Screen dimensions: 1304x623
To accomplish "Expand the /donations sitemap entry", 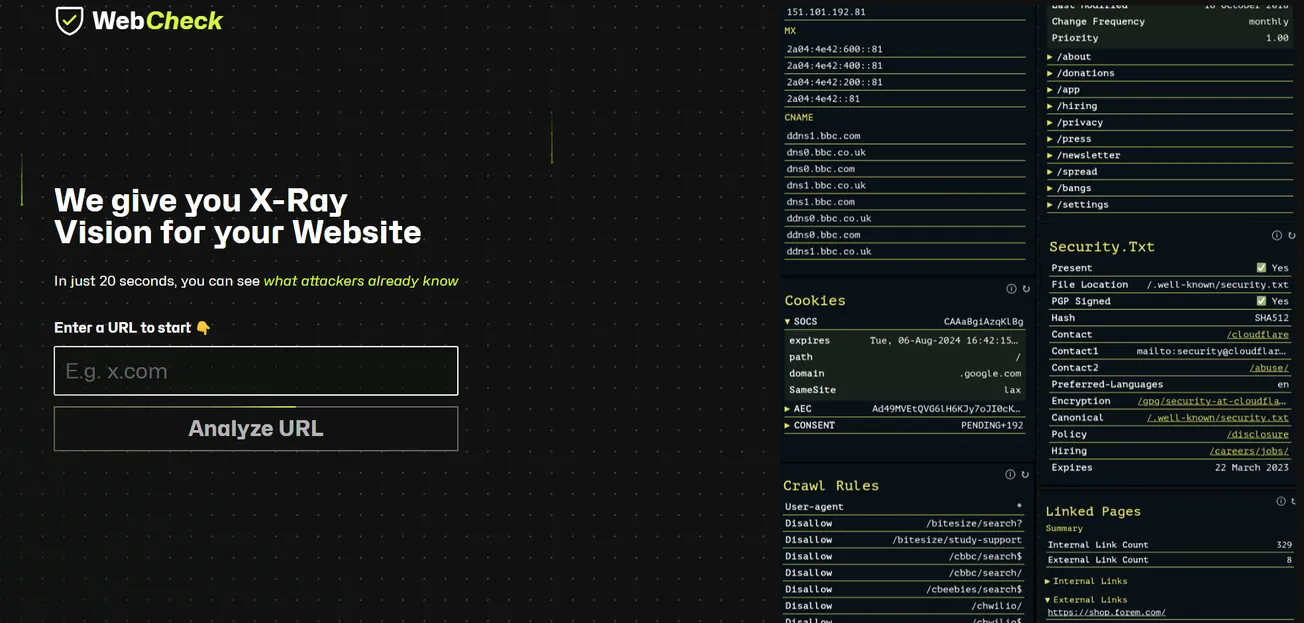I will point(1050,73).
